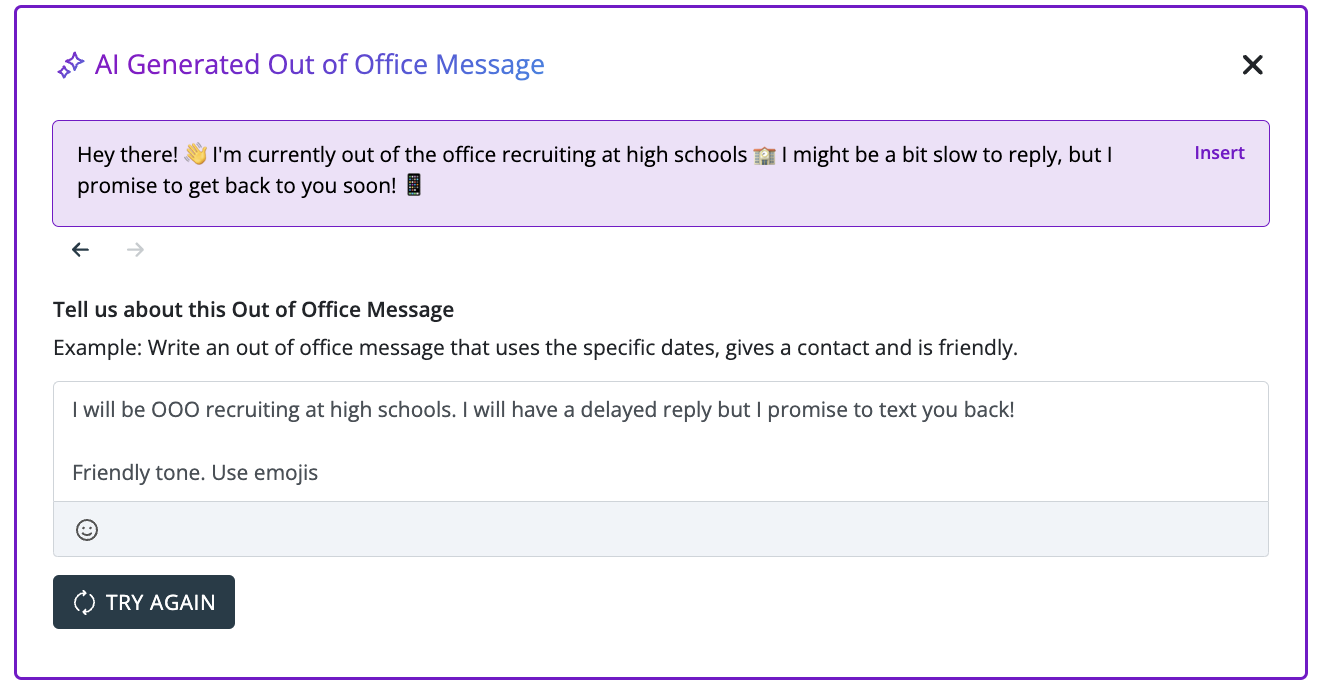This screenshot has height=692, width=1330.
Task: Click the school building emoji in the message
Action: click(x=764, y=155)
